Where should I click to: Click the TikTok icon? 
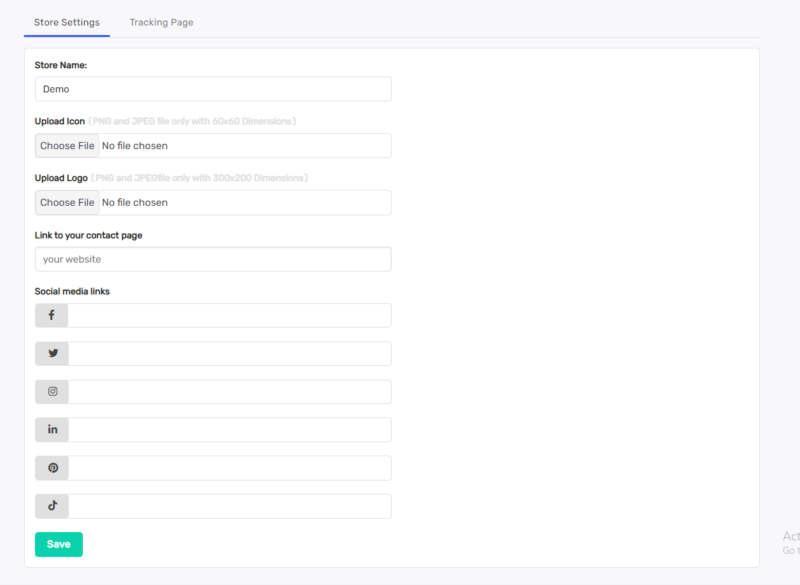pyautogui.click(x=53, y=505)
